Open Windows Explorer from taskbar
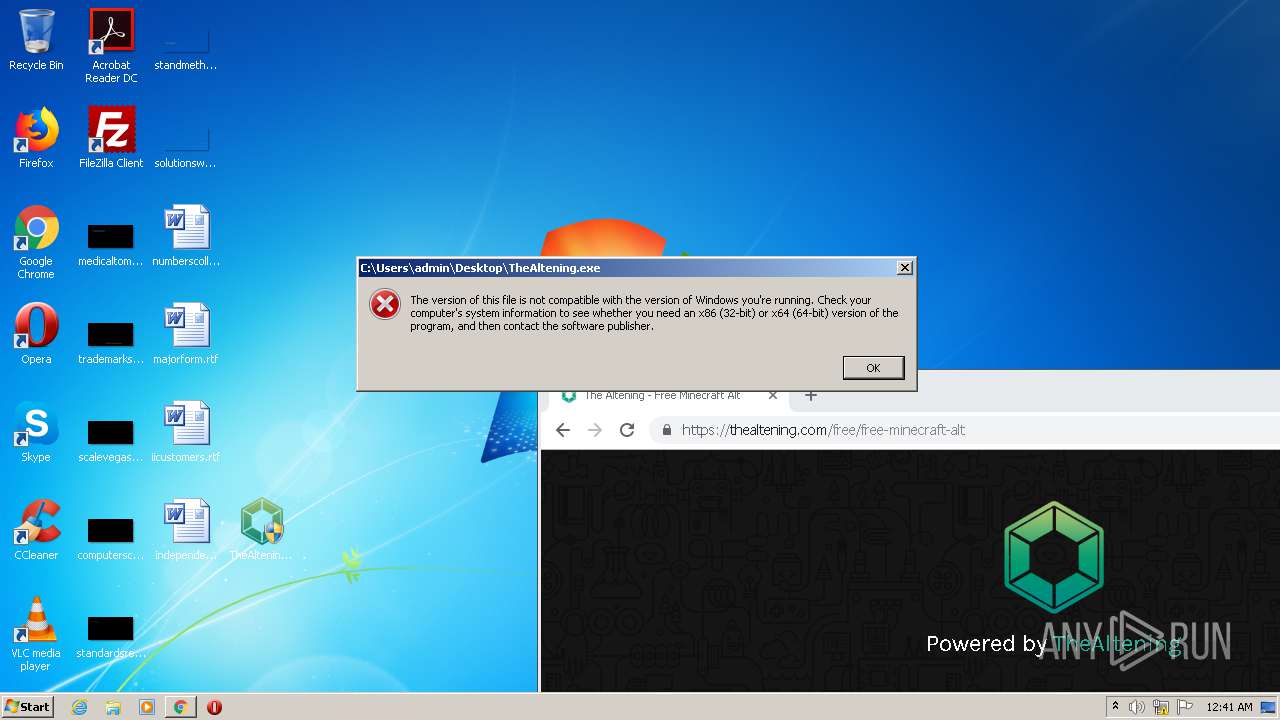Image resolution: width=1280 pixels, height=720 pixels. [113, 707]
